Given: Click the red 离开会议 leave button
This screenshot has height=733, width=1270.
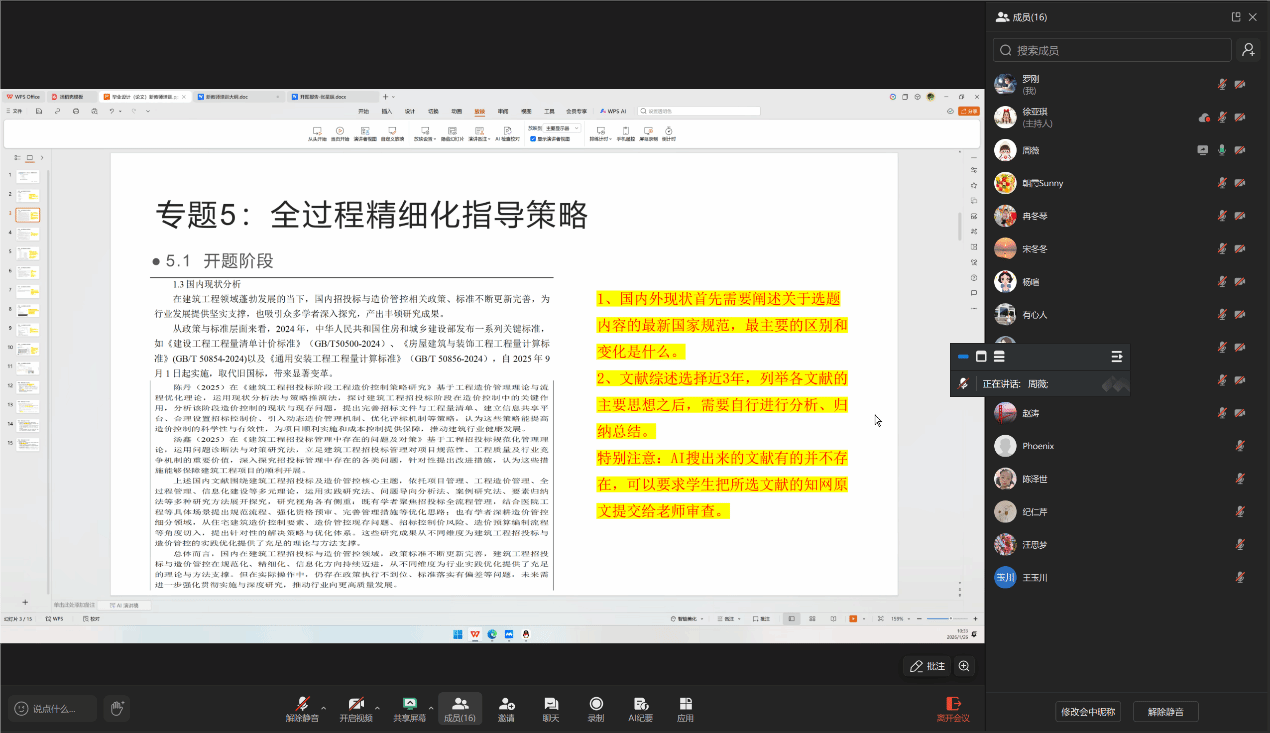Looking at the screenshot, I should coord(953,708).
